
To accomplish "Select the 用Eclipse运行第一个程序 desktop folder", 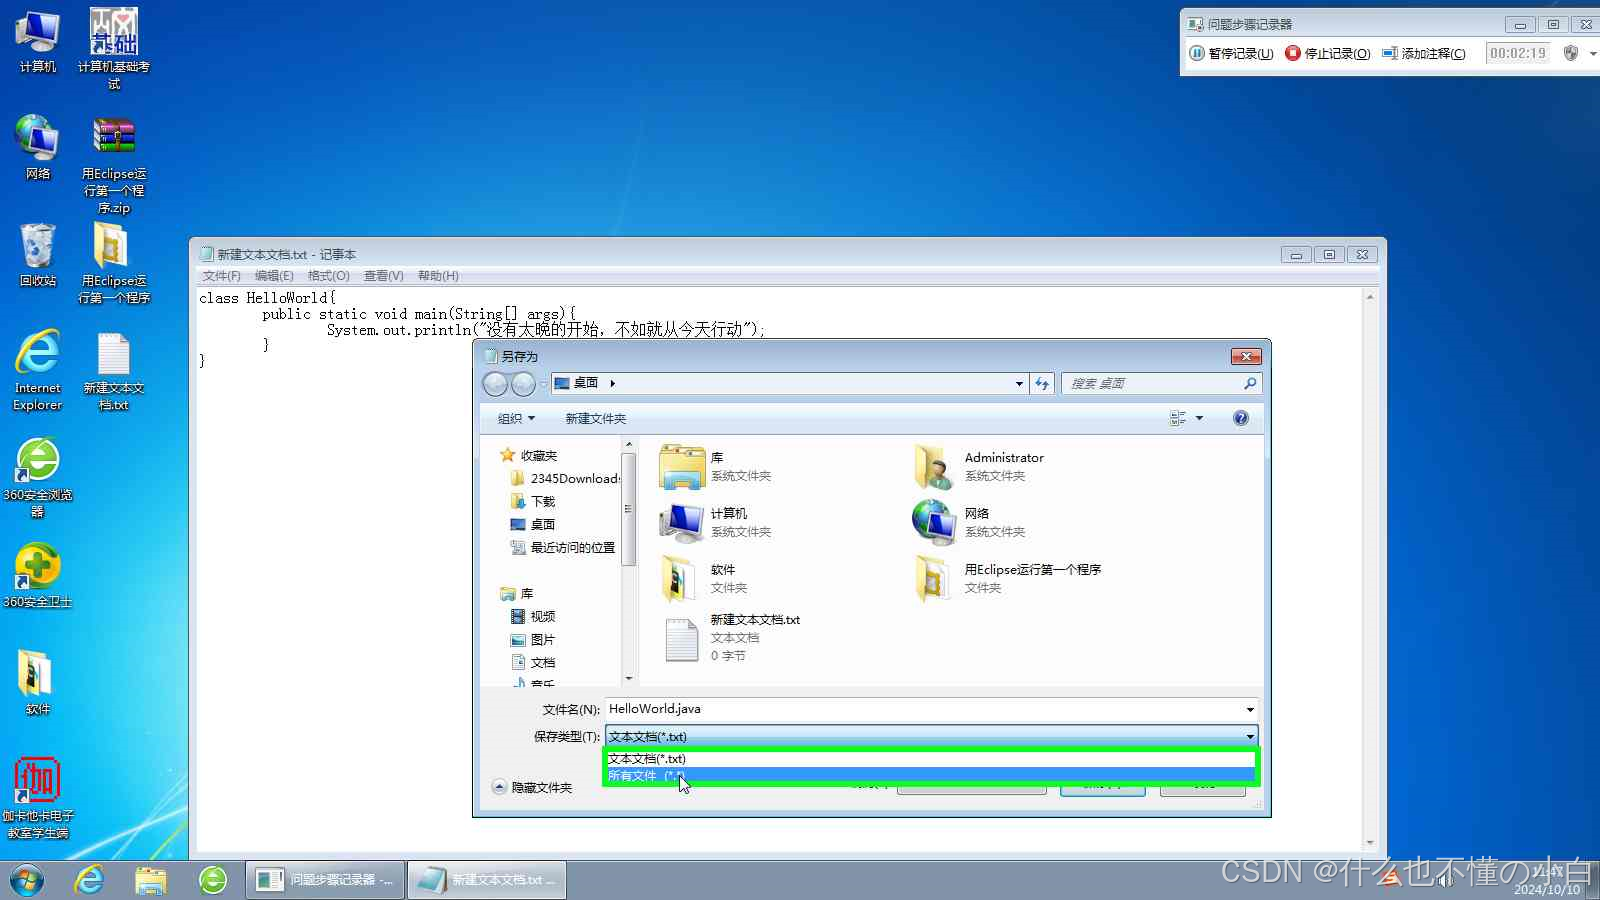I will (114, 262).
